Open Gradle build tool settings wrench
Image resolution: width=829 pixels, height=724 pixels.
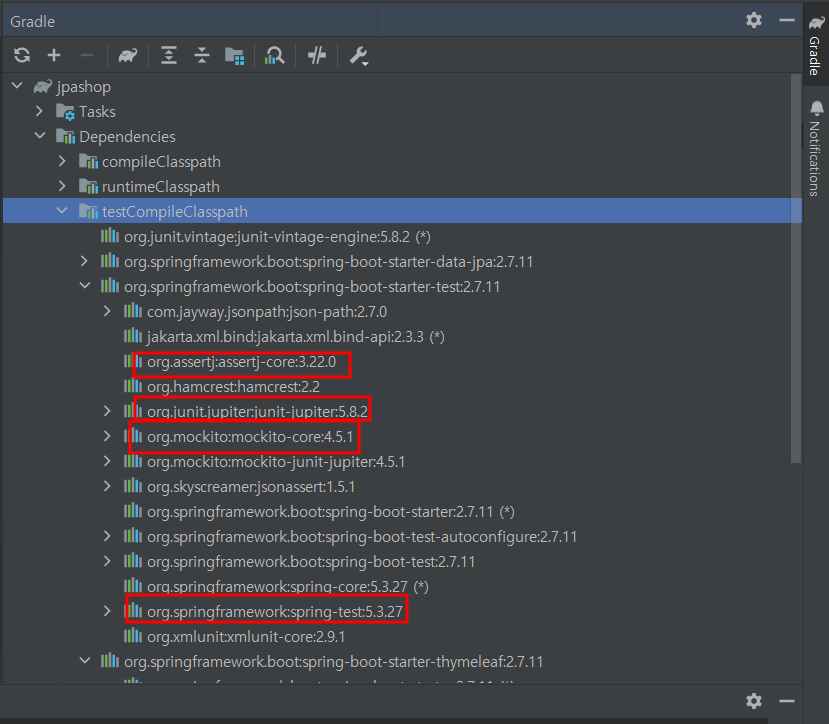pyautogui.click(x=359, y=56)
